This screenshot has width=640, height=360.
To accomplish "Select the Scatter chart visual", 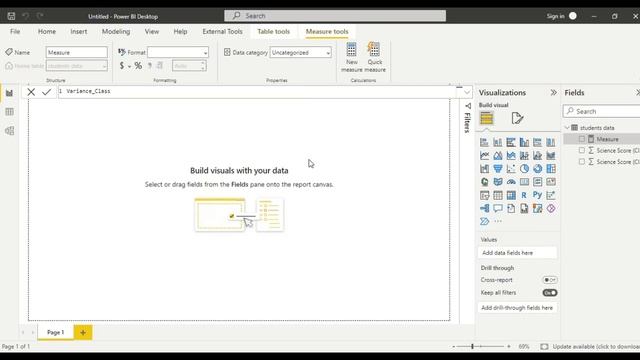I will (511, 169).
